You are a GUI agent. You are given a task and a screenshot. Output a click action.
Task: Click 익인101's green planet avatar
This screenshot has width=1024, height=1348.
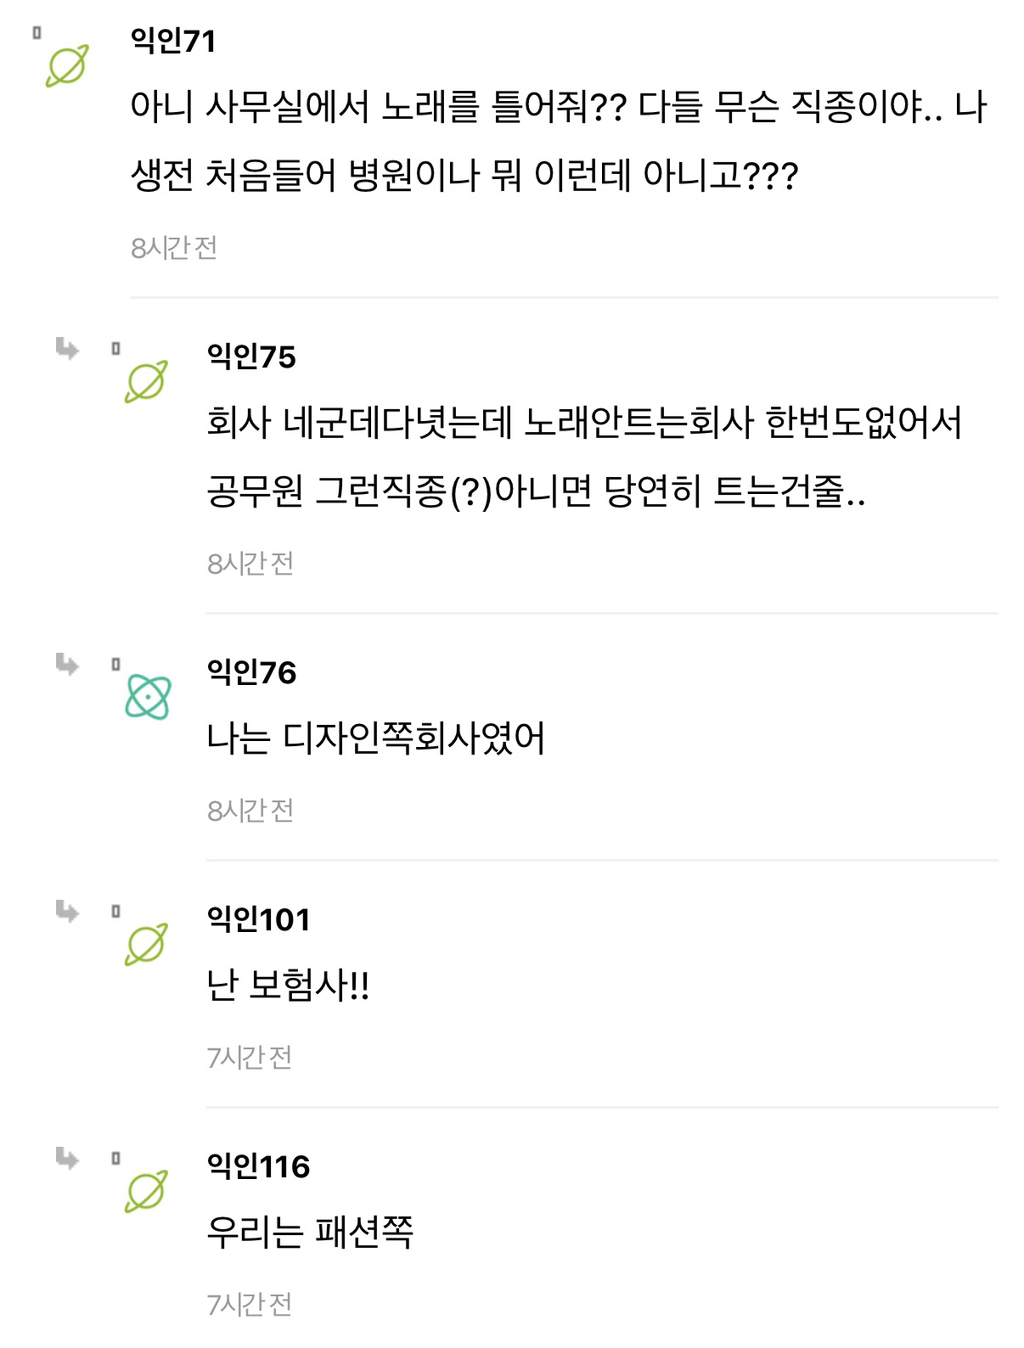pos(146,944)
